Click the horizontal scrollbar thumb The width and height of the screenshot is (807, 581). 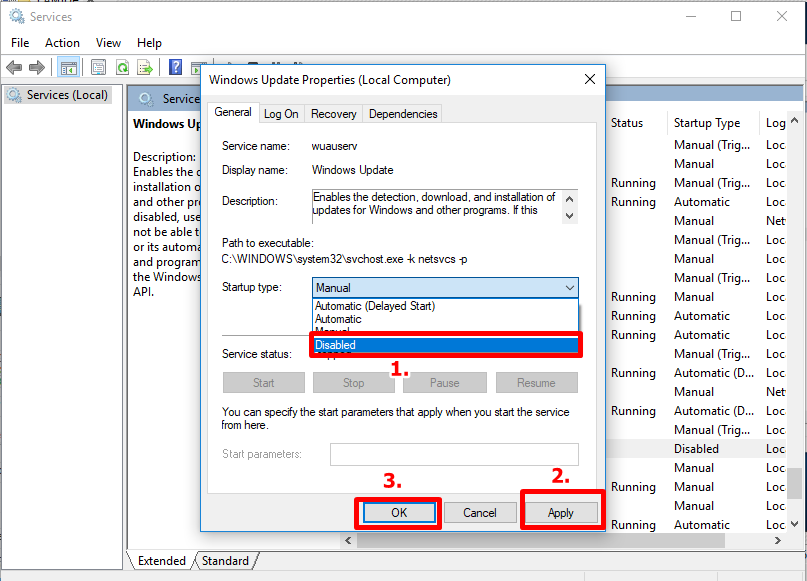click(x=540, y=540)
